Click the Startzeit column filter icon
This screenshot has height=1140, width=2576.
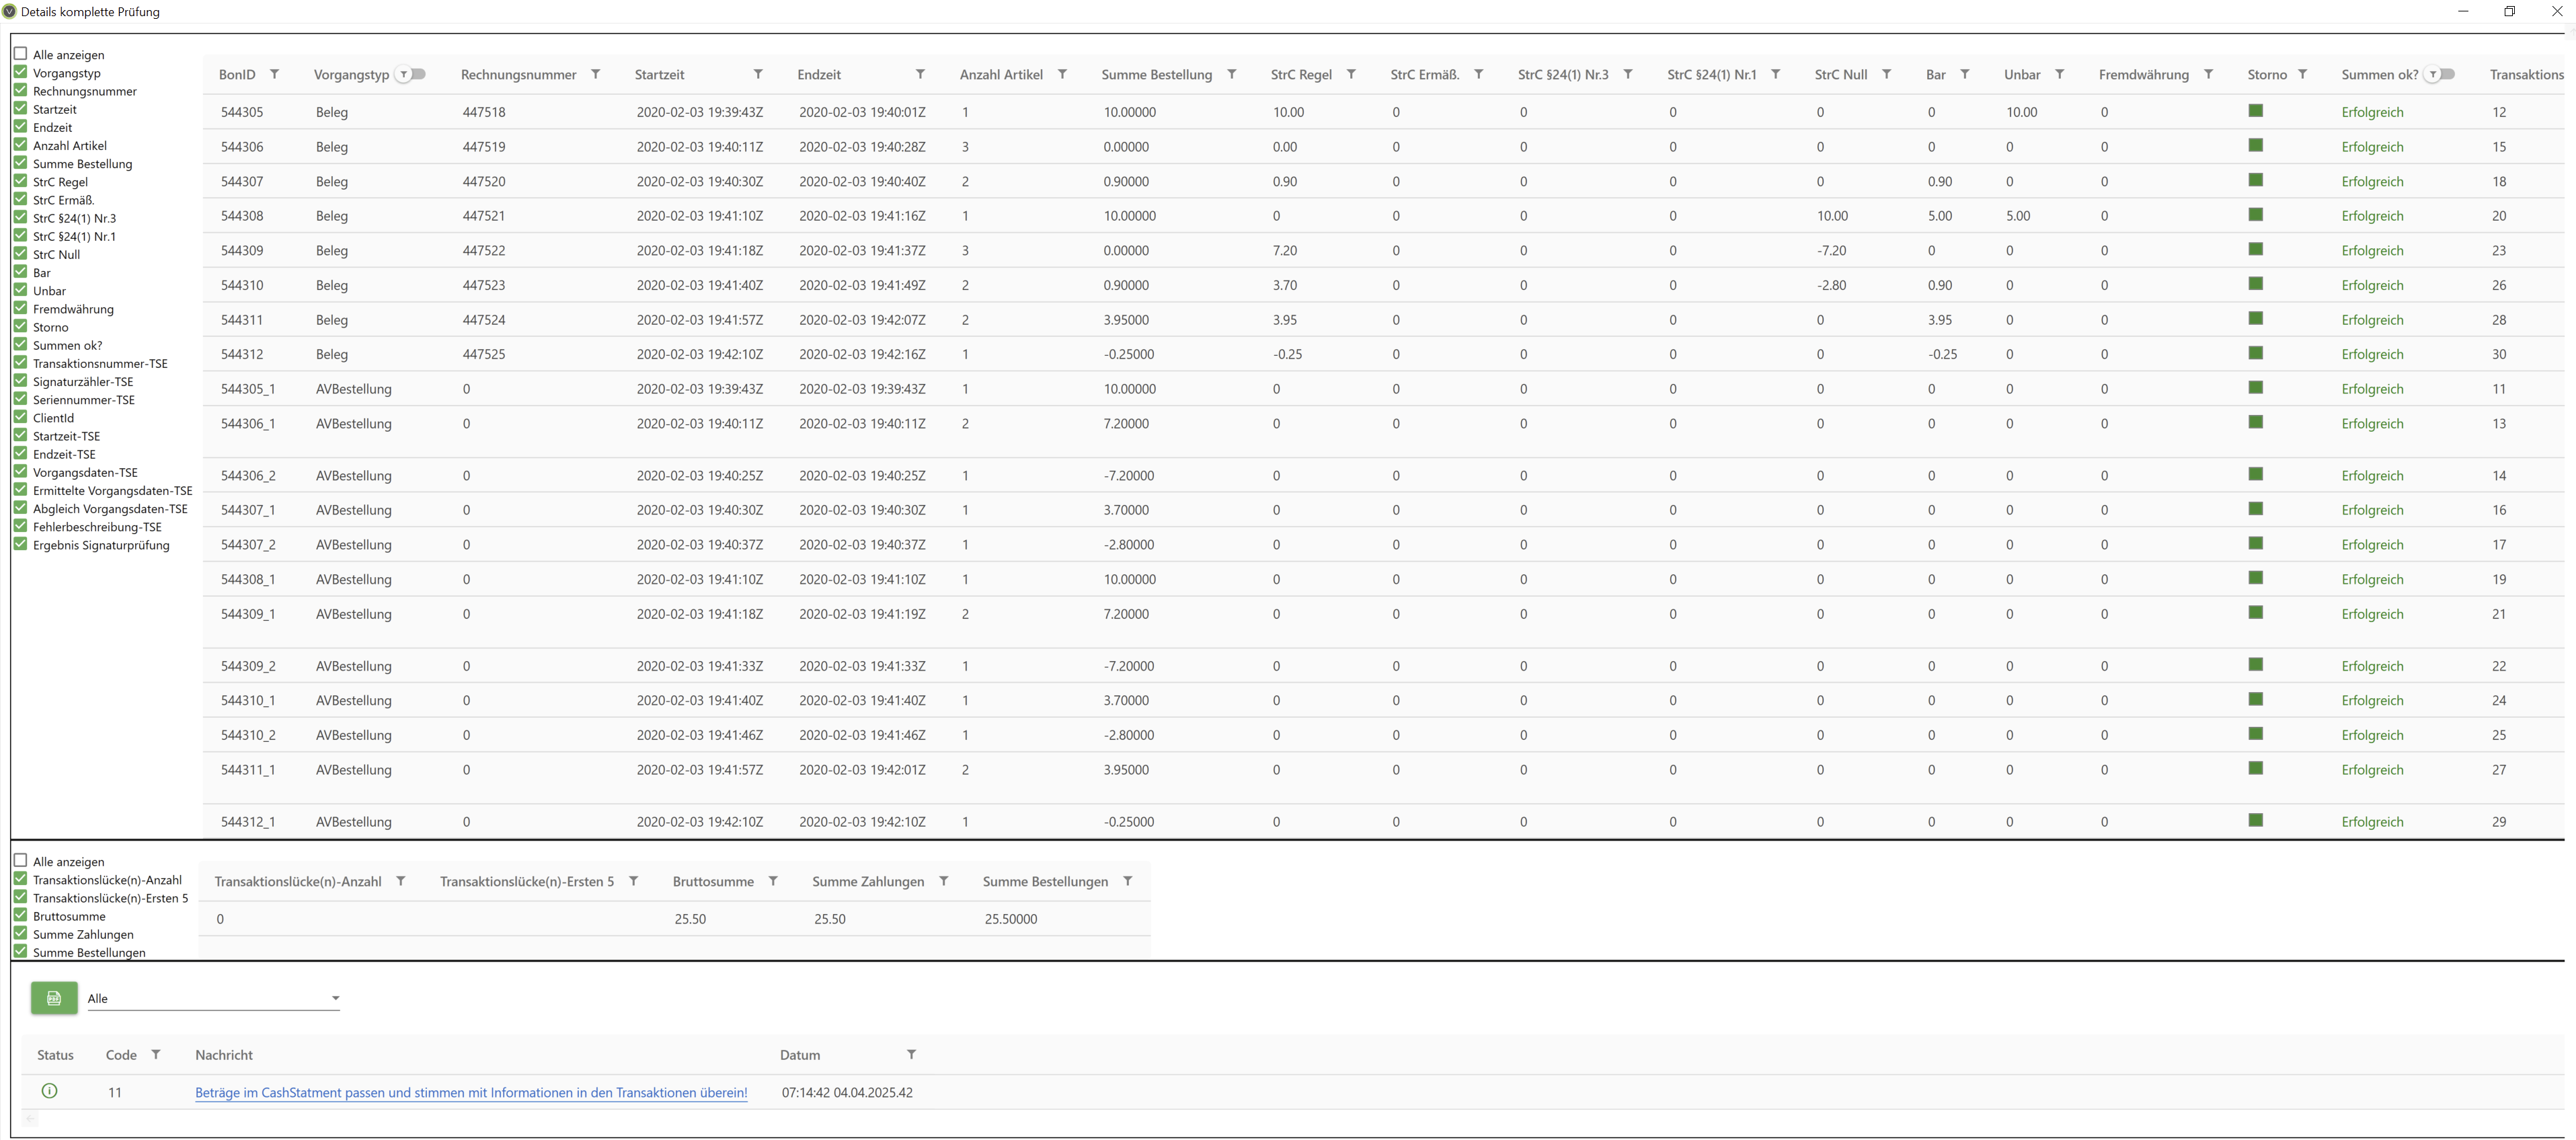coord(758,74)
